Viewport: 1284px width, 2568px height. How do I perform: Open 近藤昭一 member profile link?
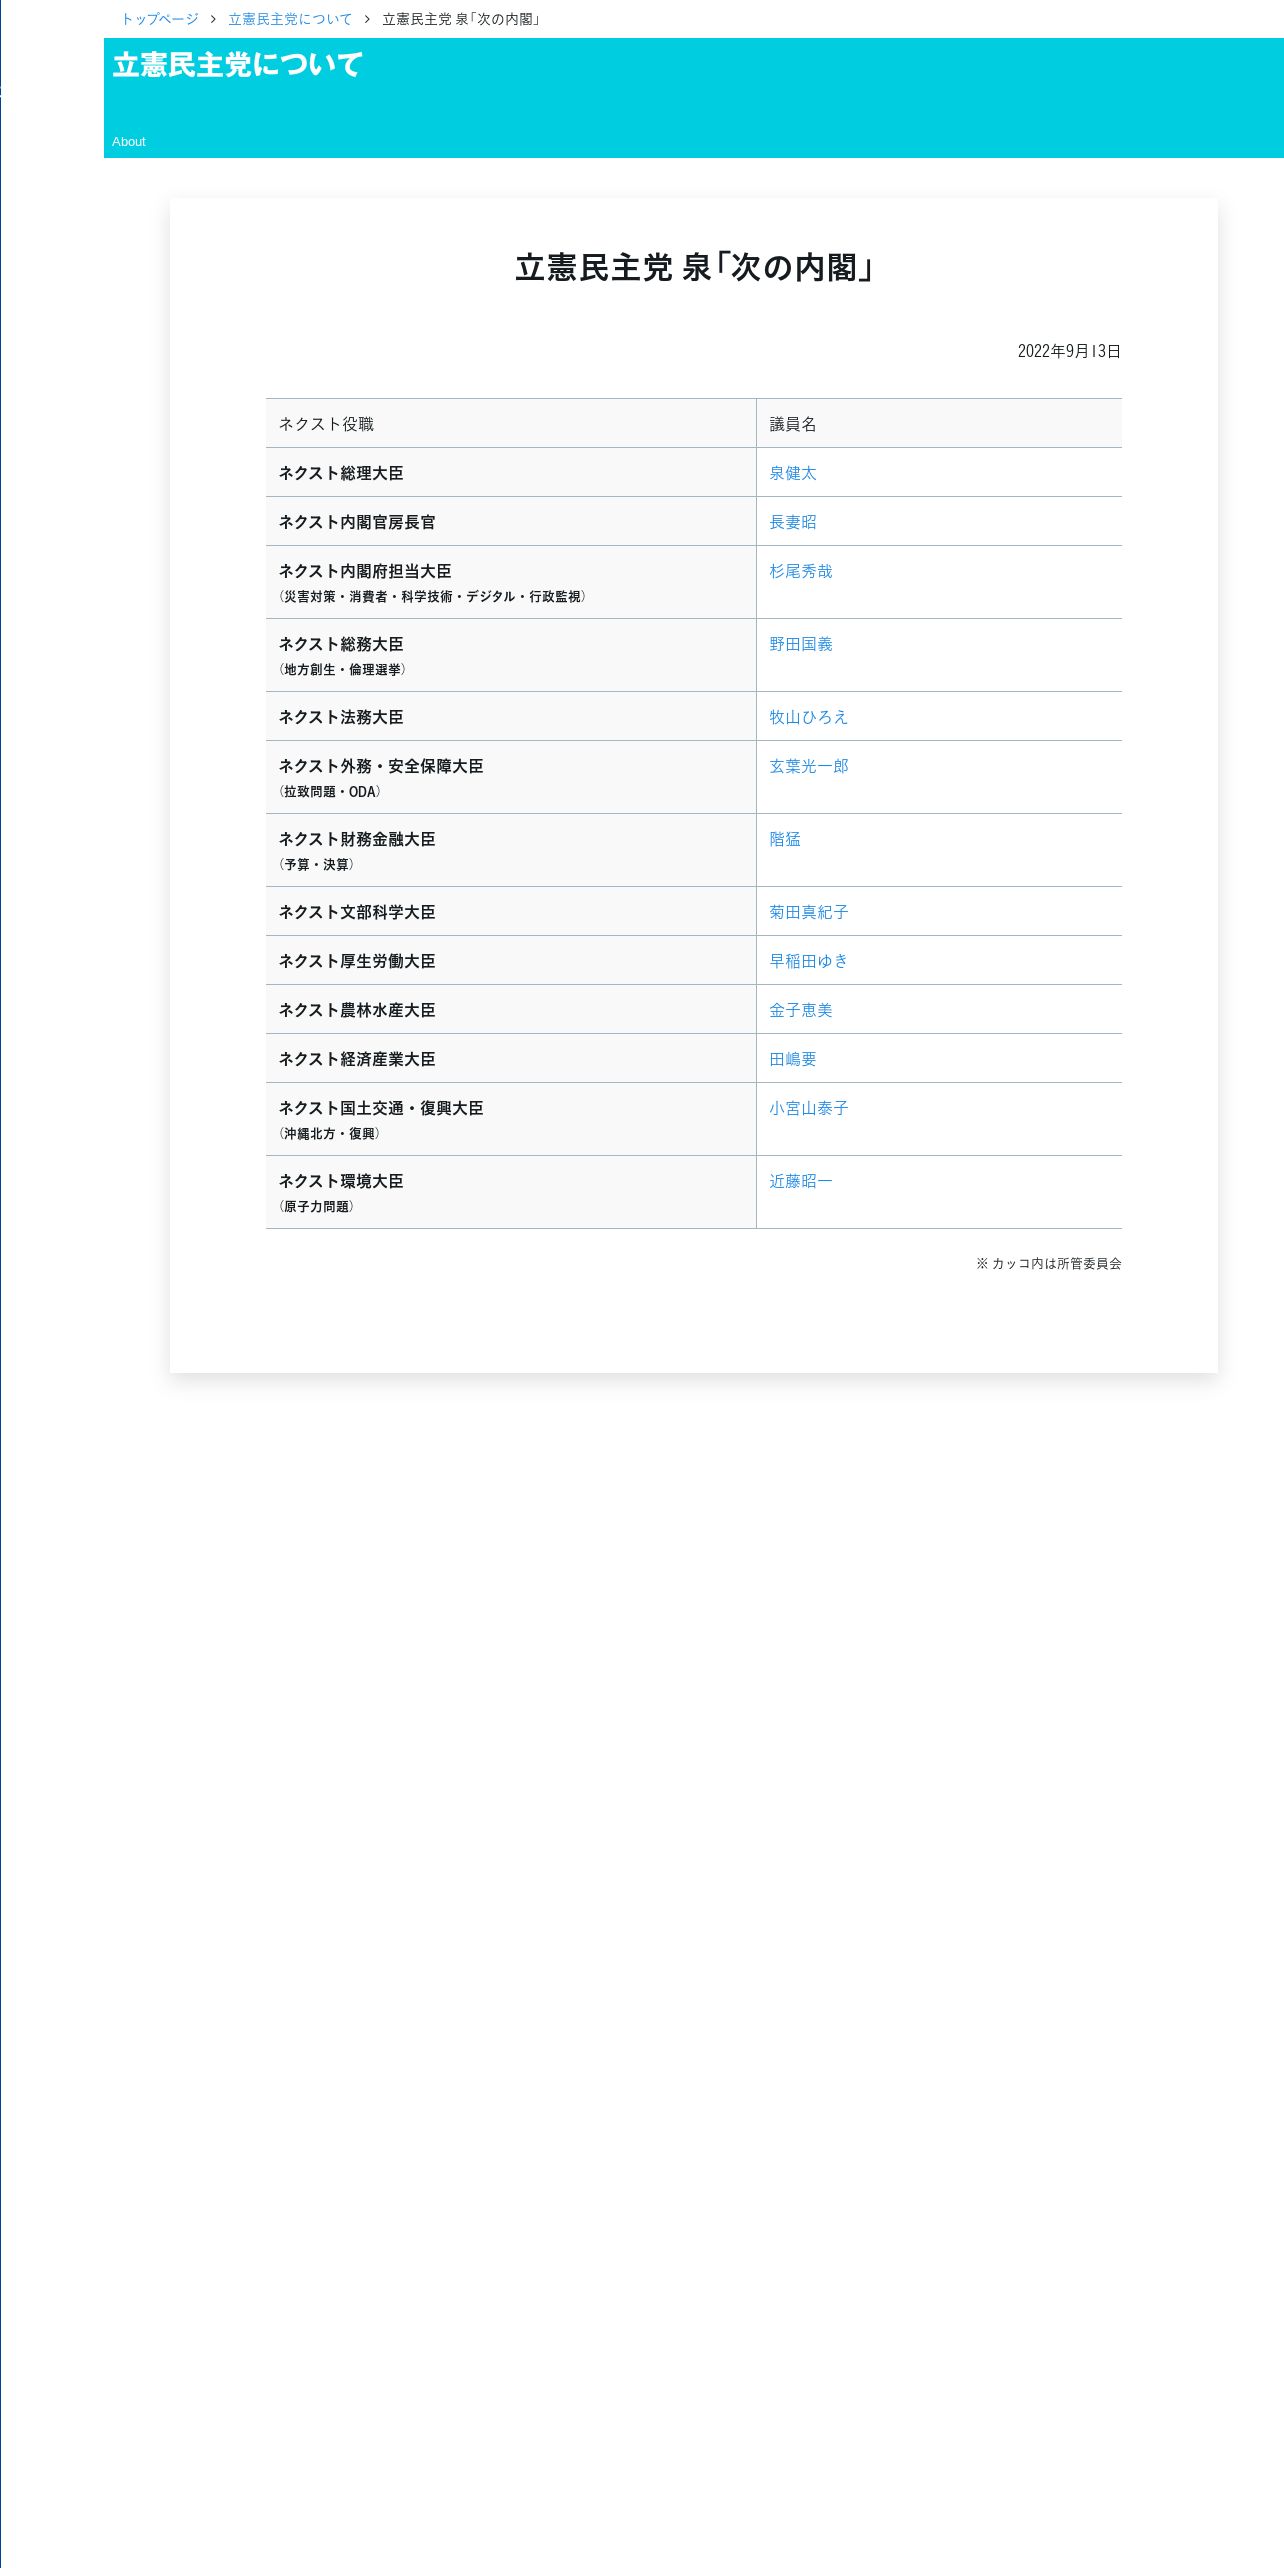point(801,1181)
